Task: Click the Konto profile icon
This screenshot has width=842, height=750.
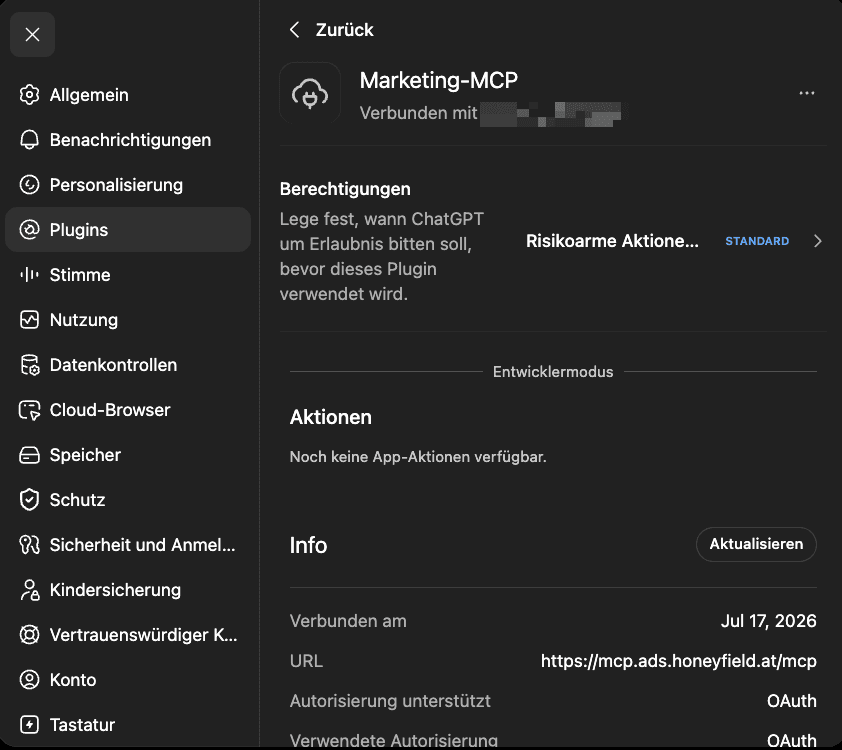Action: pyautogui.click(x=30, y=680)
